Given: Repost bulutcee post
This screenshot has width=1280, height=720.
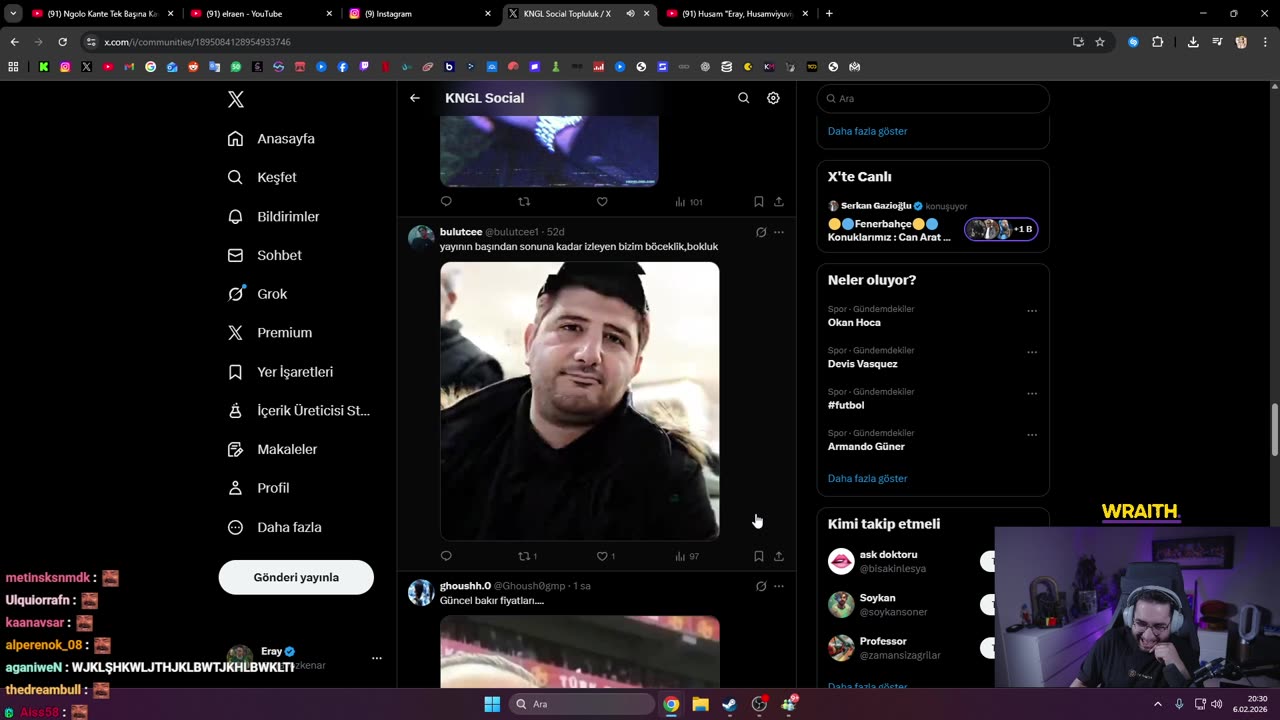Looking at the screenshot, I should (527, 556).
